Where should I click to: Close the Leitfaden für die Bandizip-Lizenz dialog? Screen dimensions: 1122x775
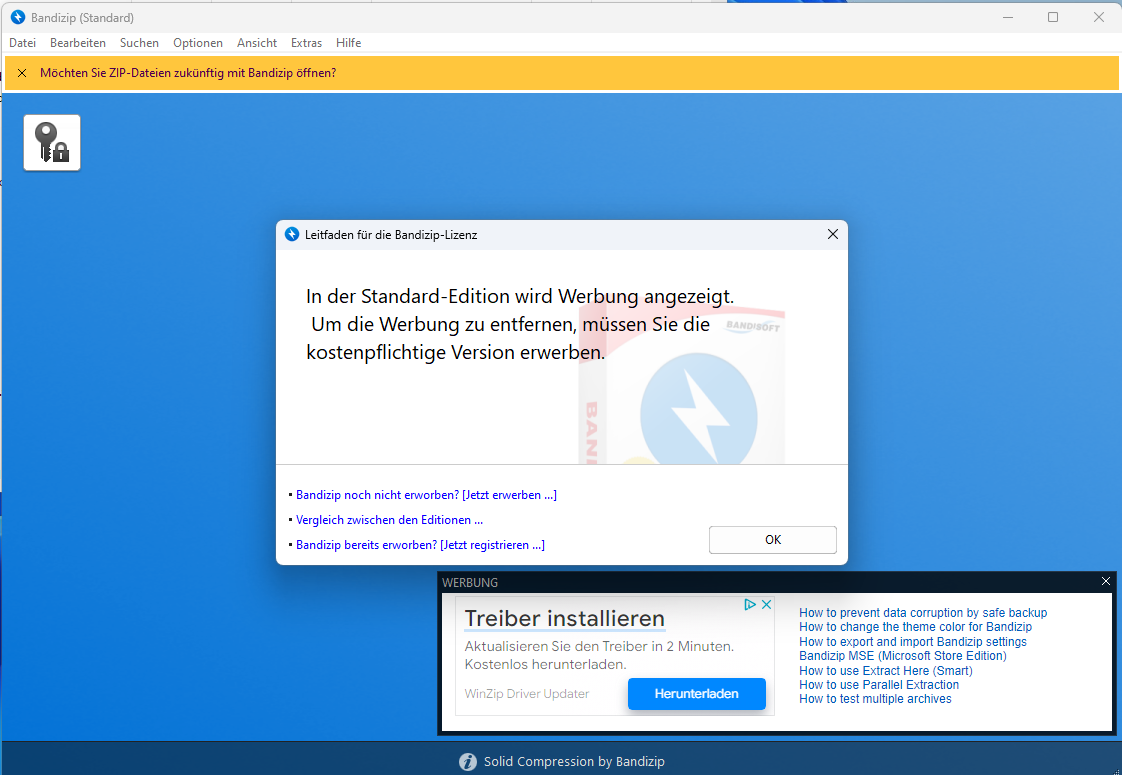pyautogui.click(x=832, y=234)
